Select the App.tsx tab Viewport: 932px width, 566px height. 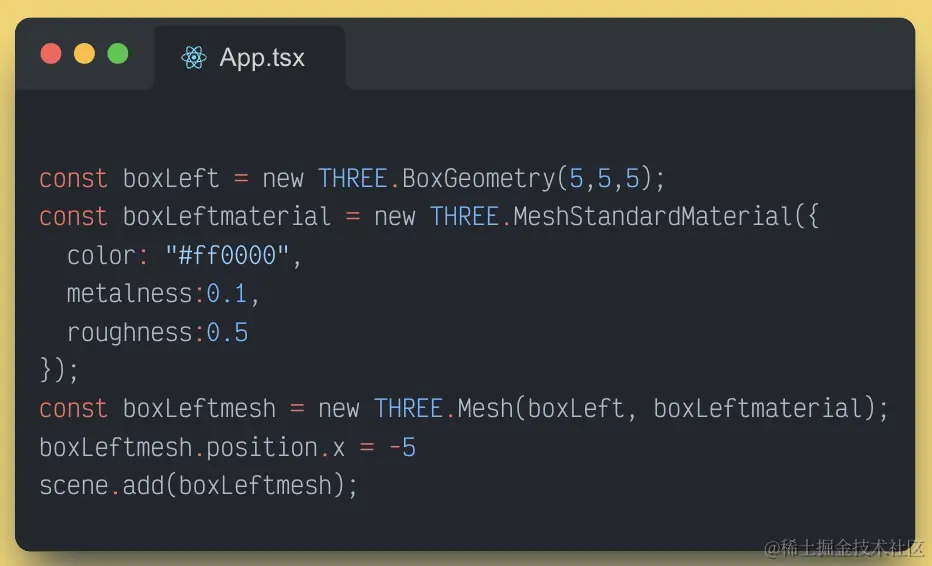point(261,58)
